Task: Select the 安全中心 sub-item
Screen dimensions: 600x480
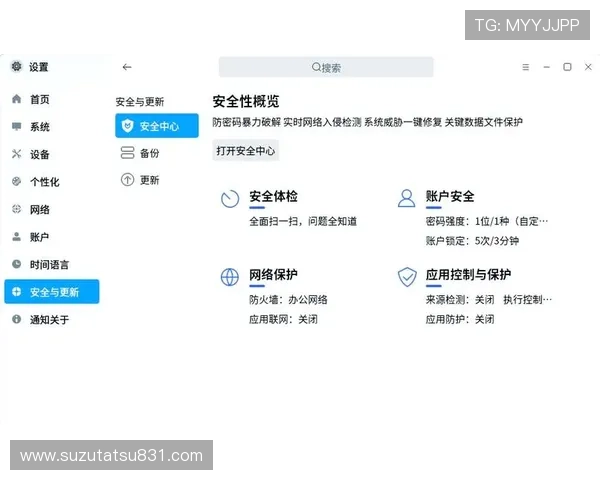Action: [x=157, y=126]
